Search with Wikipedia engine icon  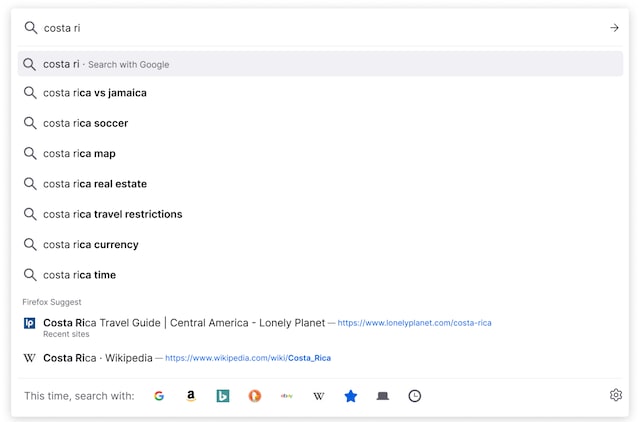pyautogui.click(x=319, y=396)
